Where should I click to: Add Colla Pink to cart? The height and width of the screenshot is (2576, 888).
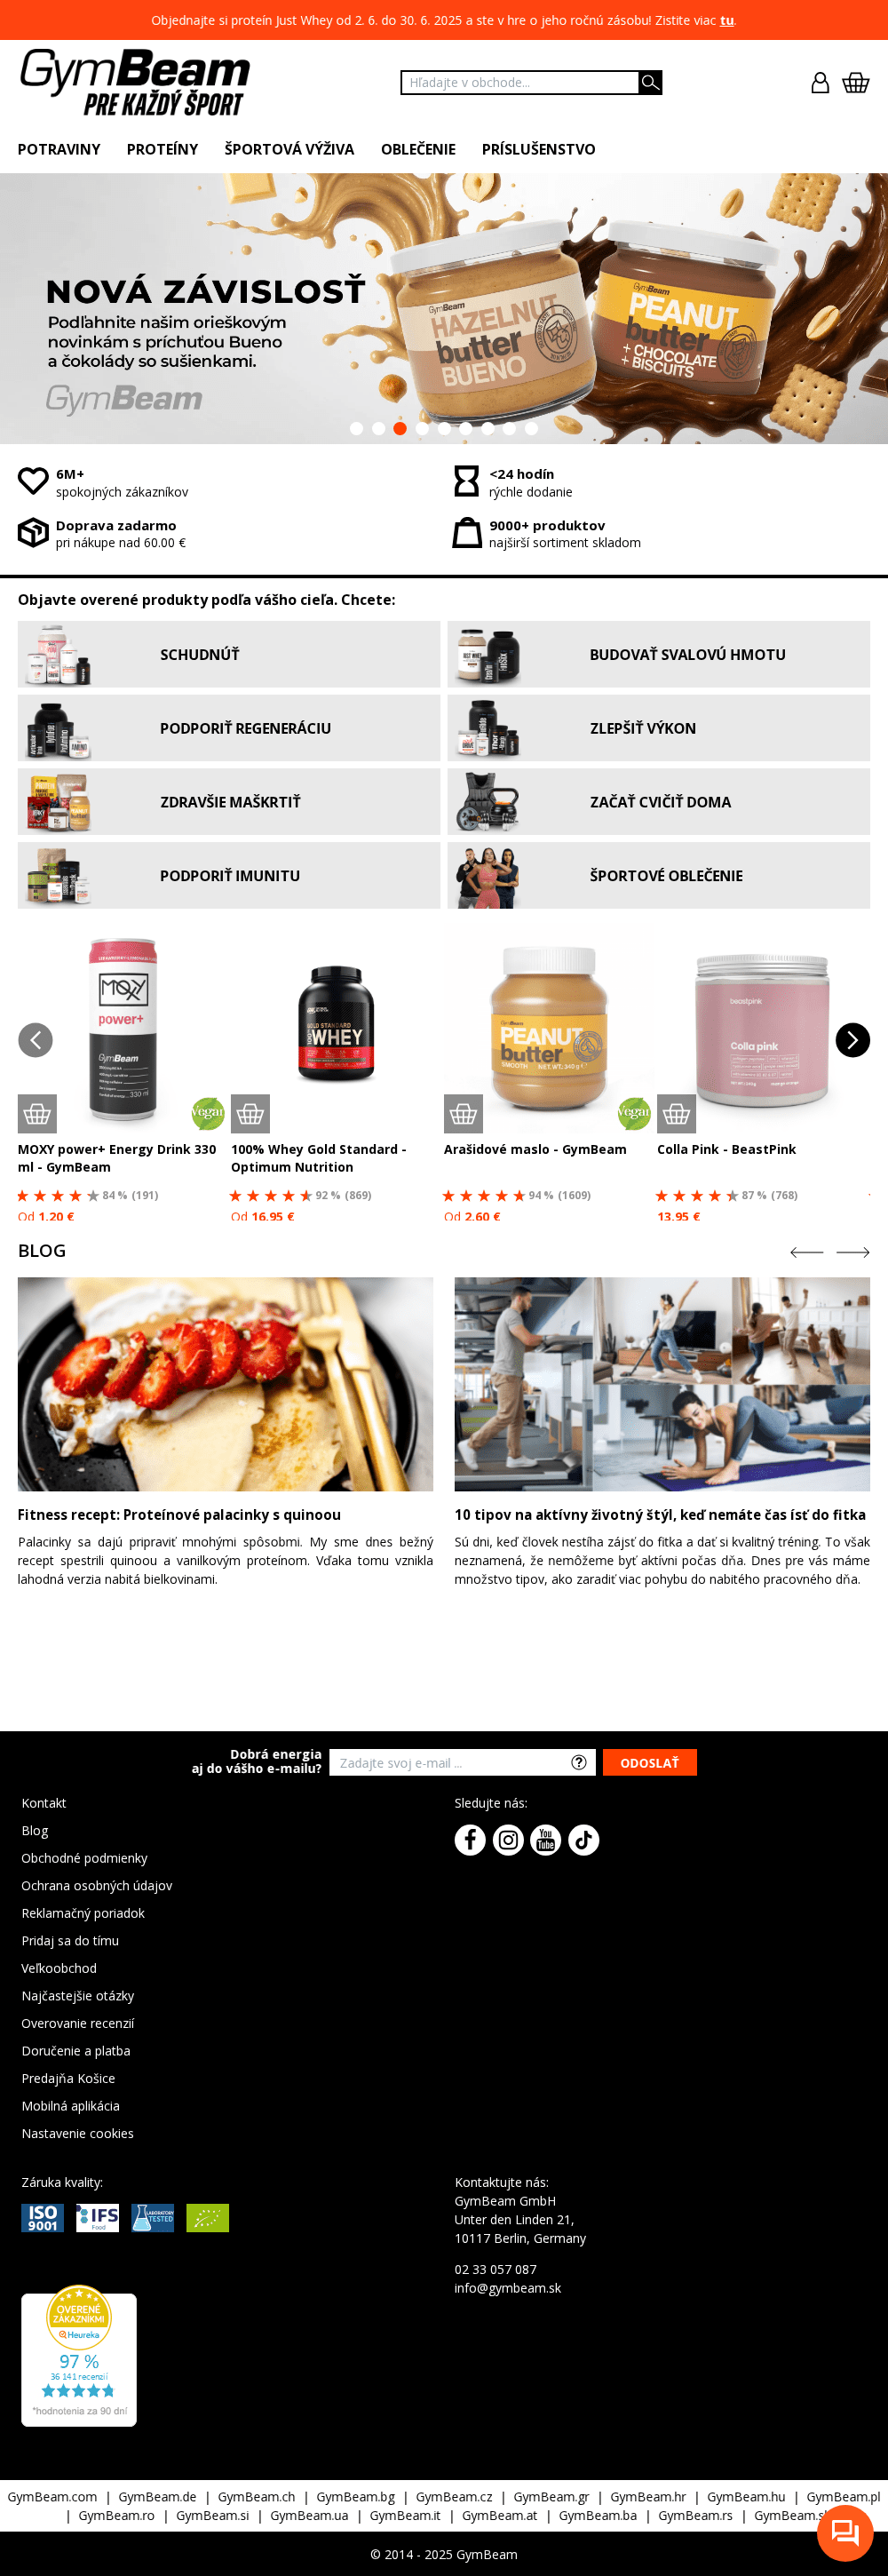point(676,1113)
